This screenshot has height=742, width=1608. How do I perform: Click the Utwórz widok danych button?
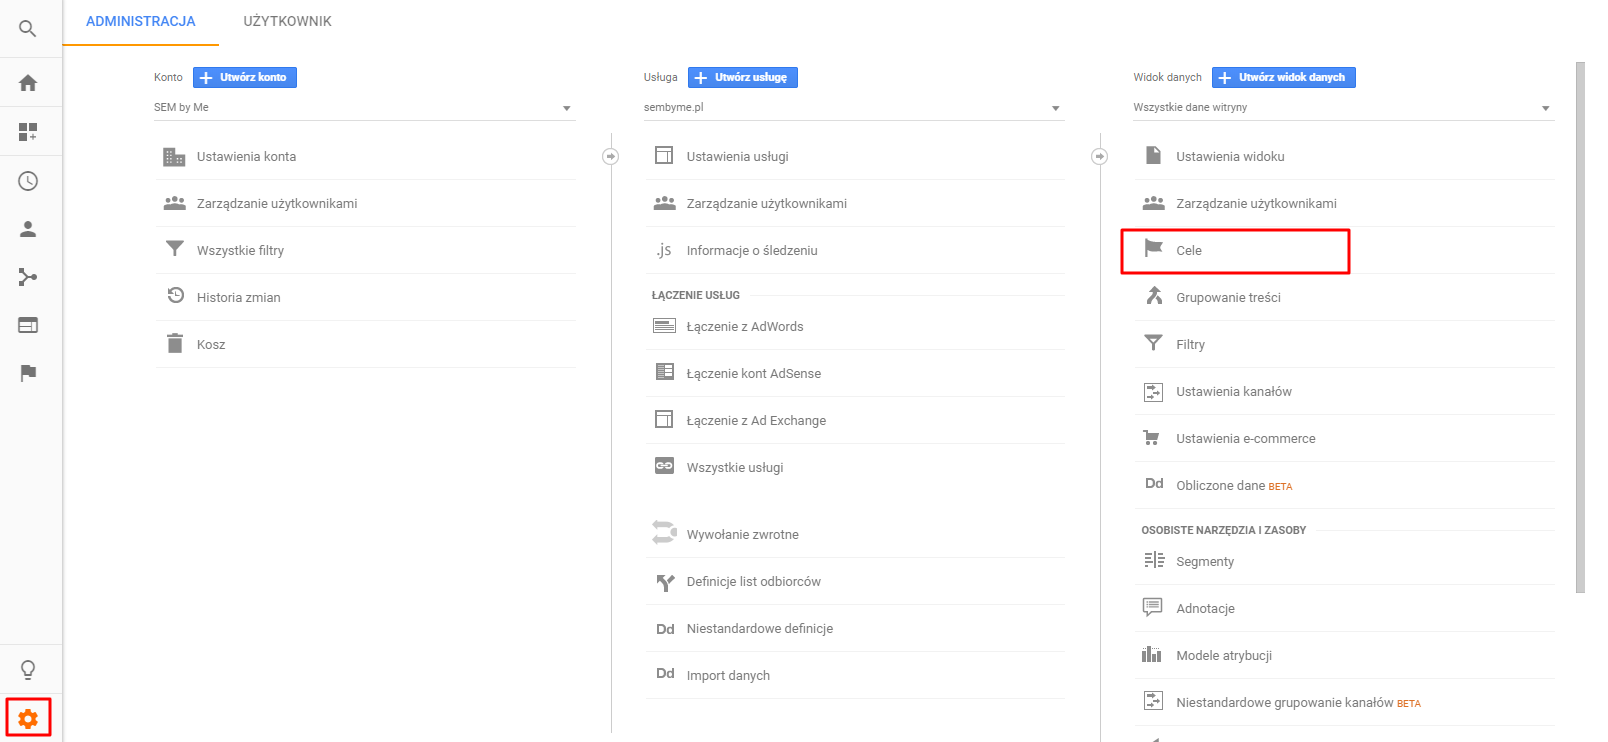1283,77
